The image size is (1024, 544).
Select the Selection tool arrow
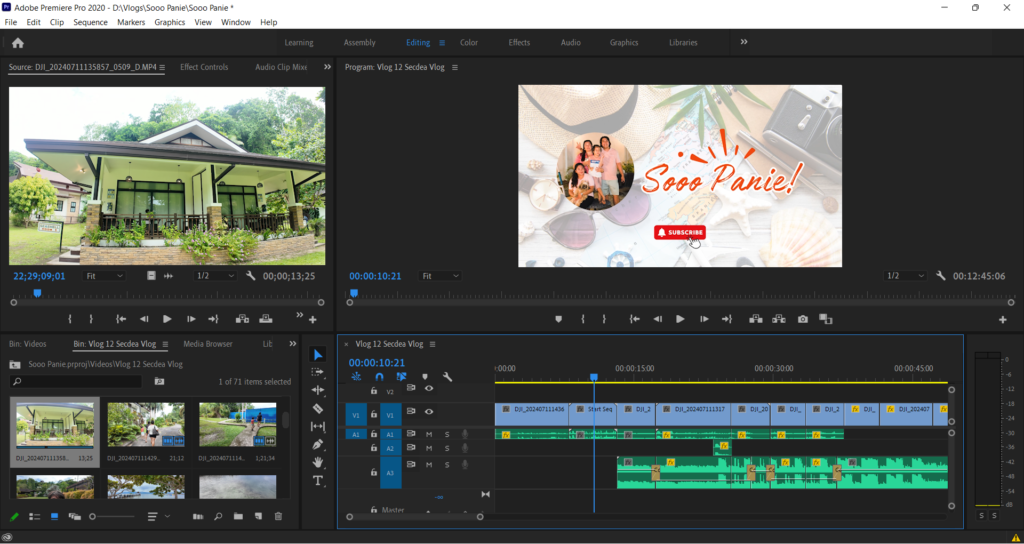(x=317, y=355)
